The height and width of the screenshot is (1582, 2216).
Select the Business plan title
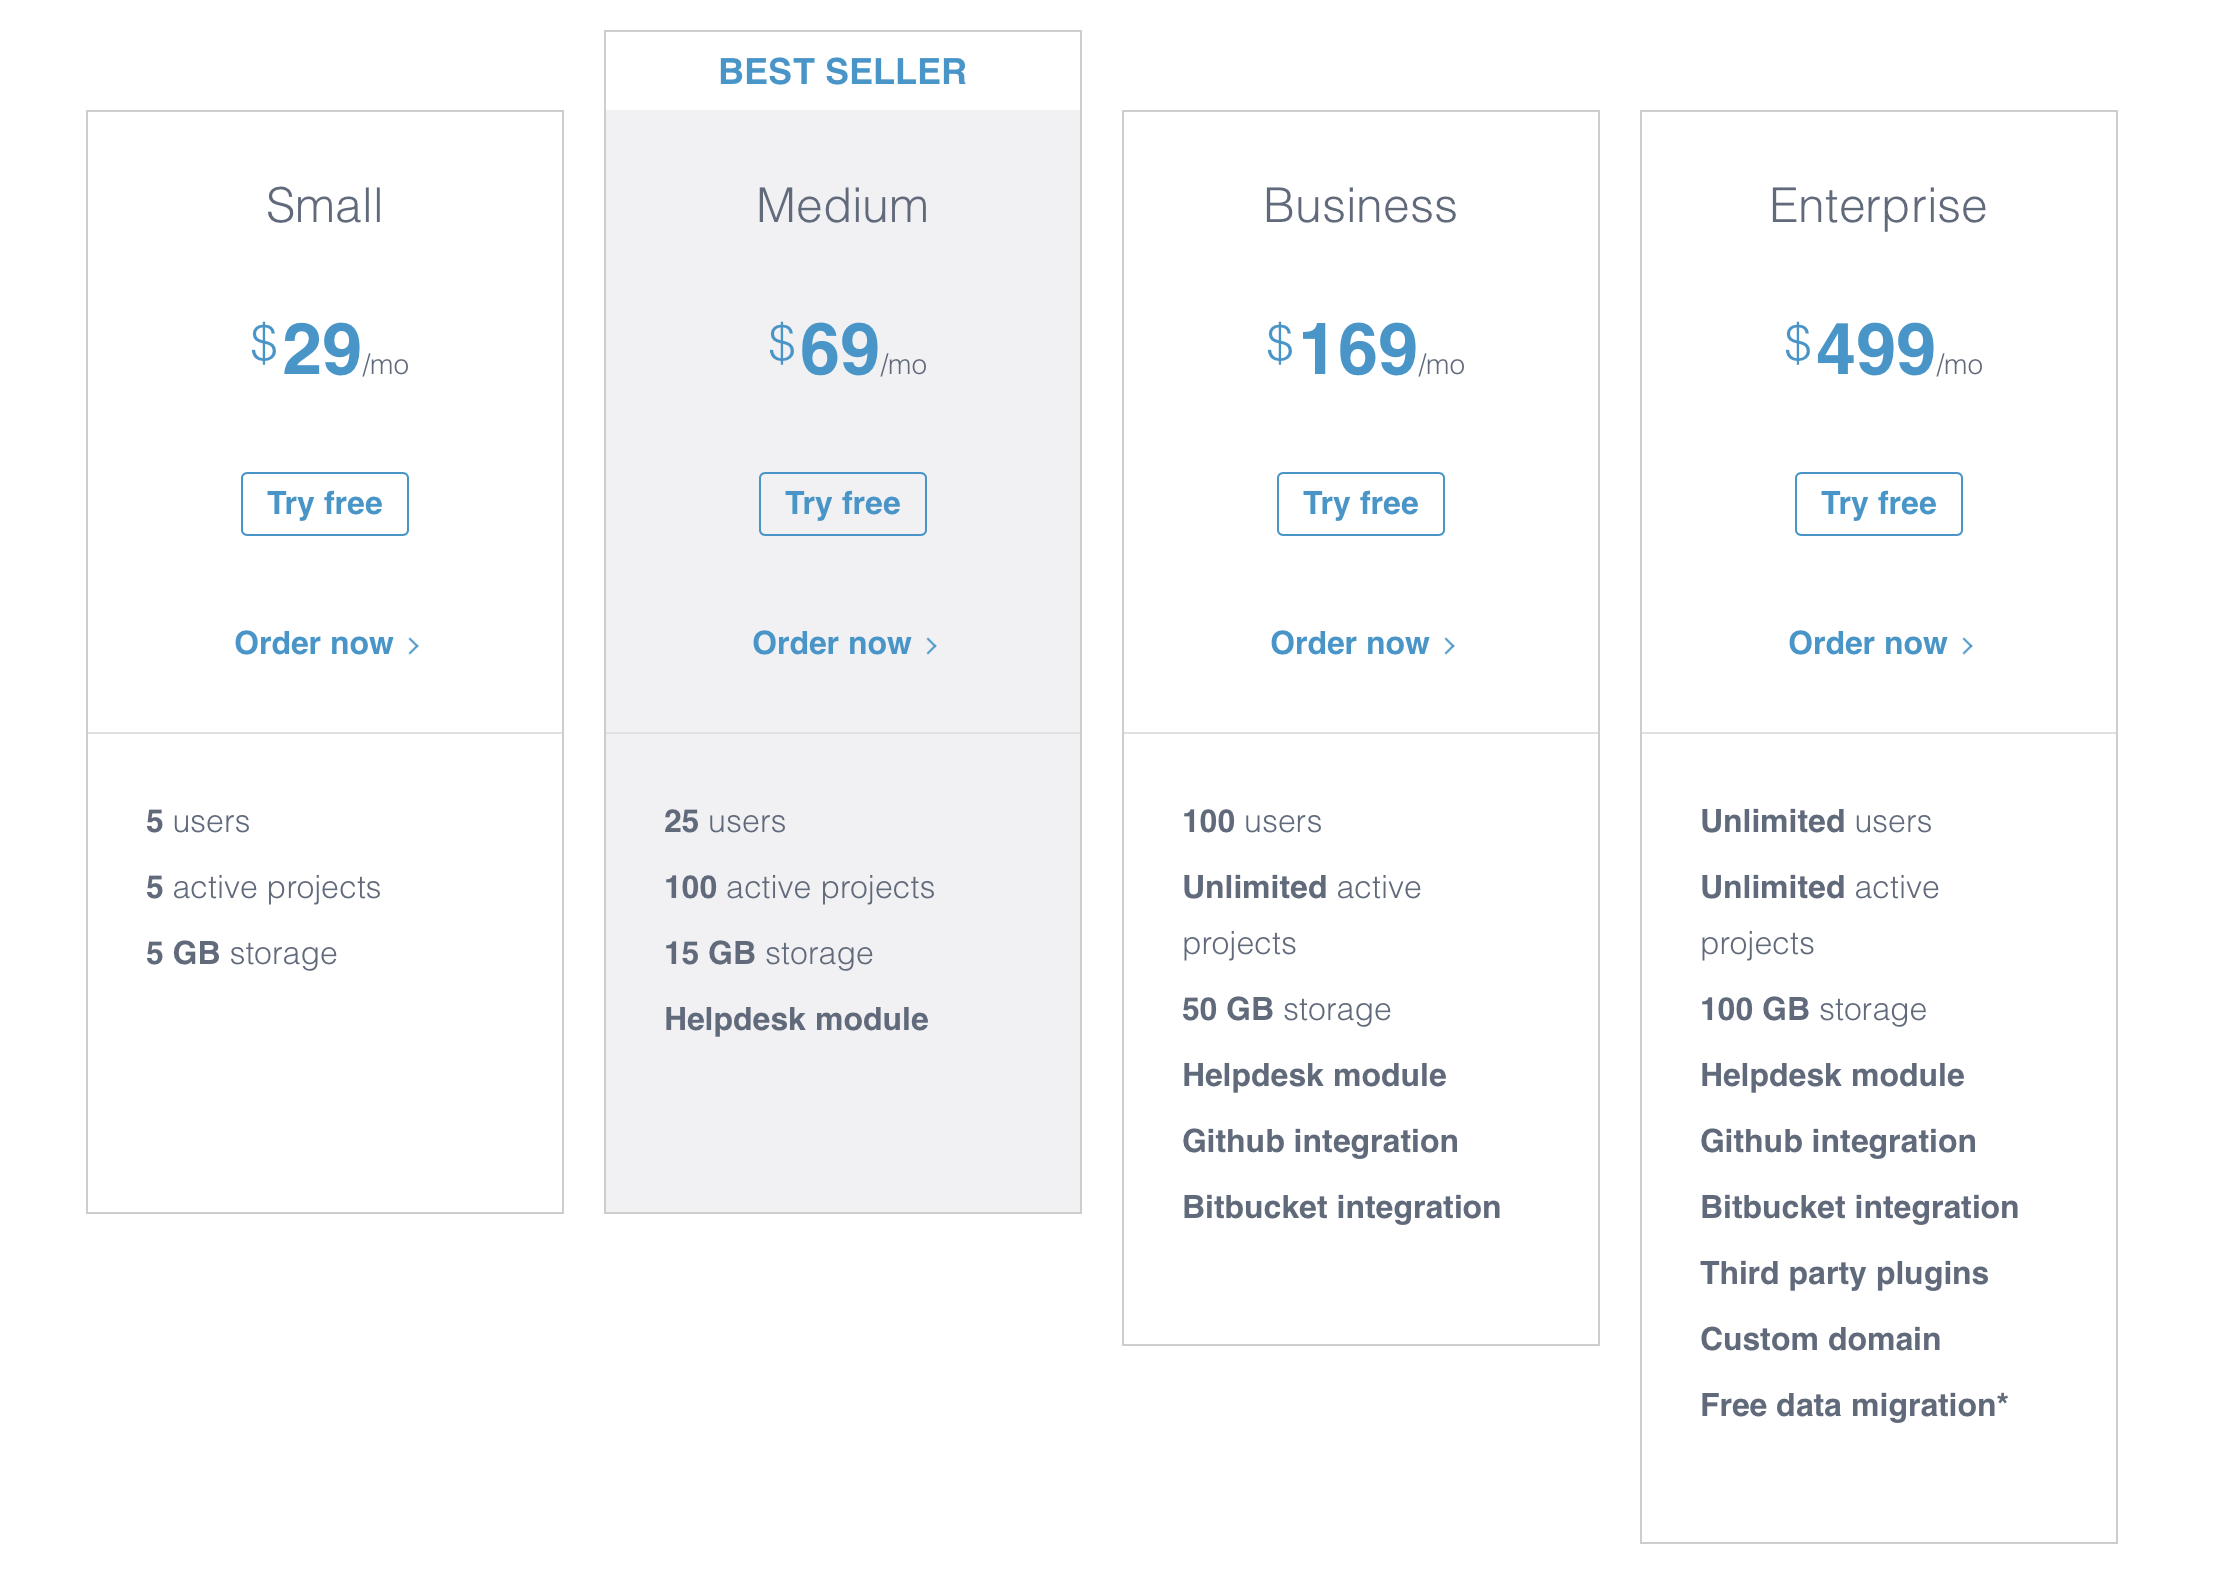pos(1360,206)
